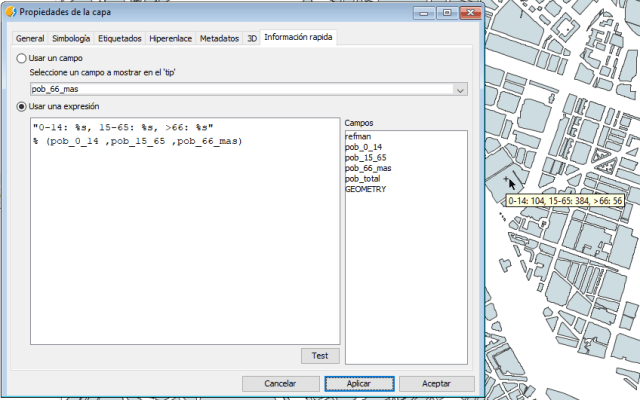Screen dimensions: 640x400
Task: Open the Hiperenlace tab
Action: (x=171, y=38)
